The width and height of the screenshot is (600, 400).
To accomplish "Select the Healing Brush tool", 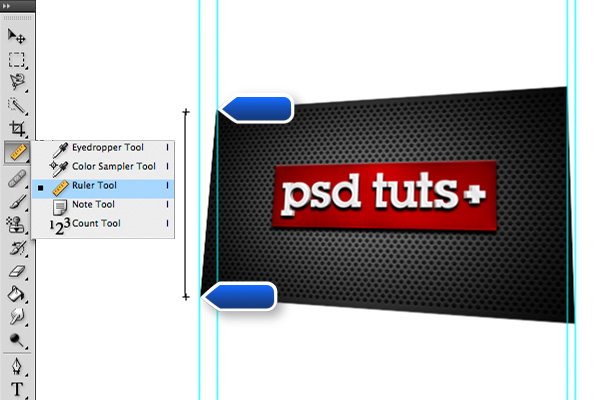I will point(16,178).
